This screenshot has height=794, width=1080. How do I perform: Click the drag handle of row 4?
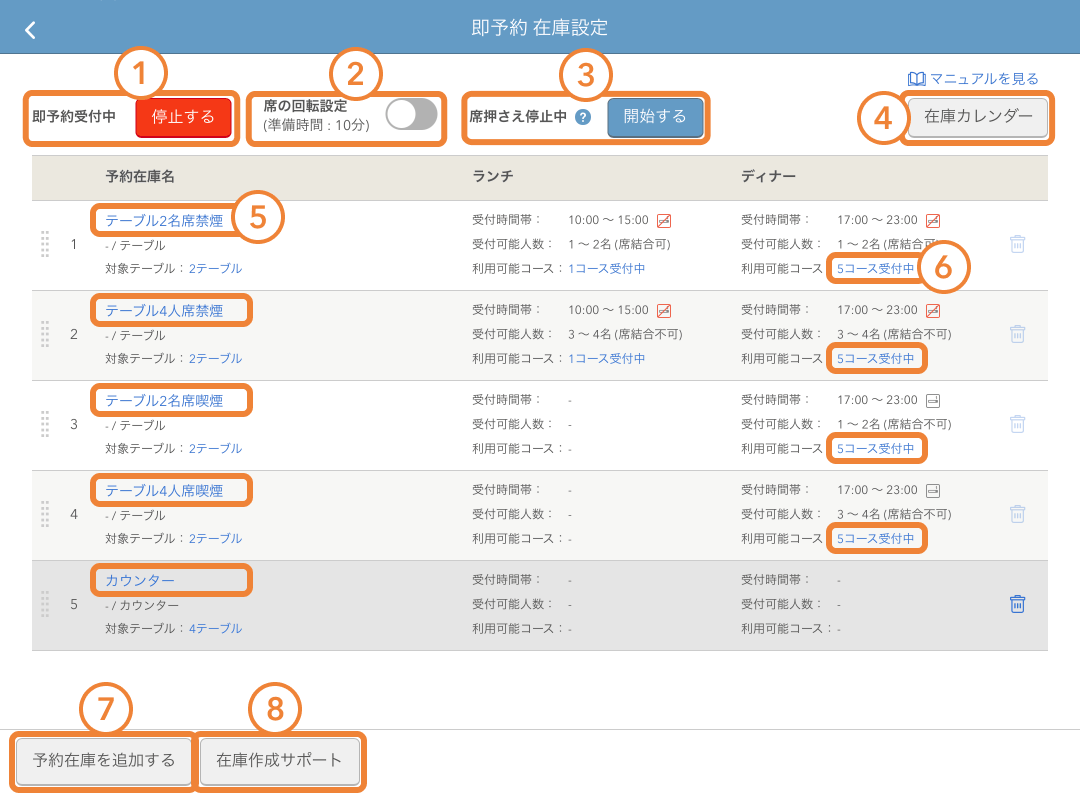coord(45,514)
